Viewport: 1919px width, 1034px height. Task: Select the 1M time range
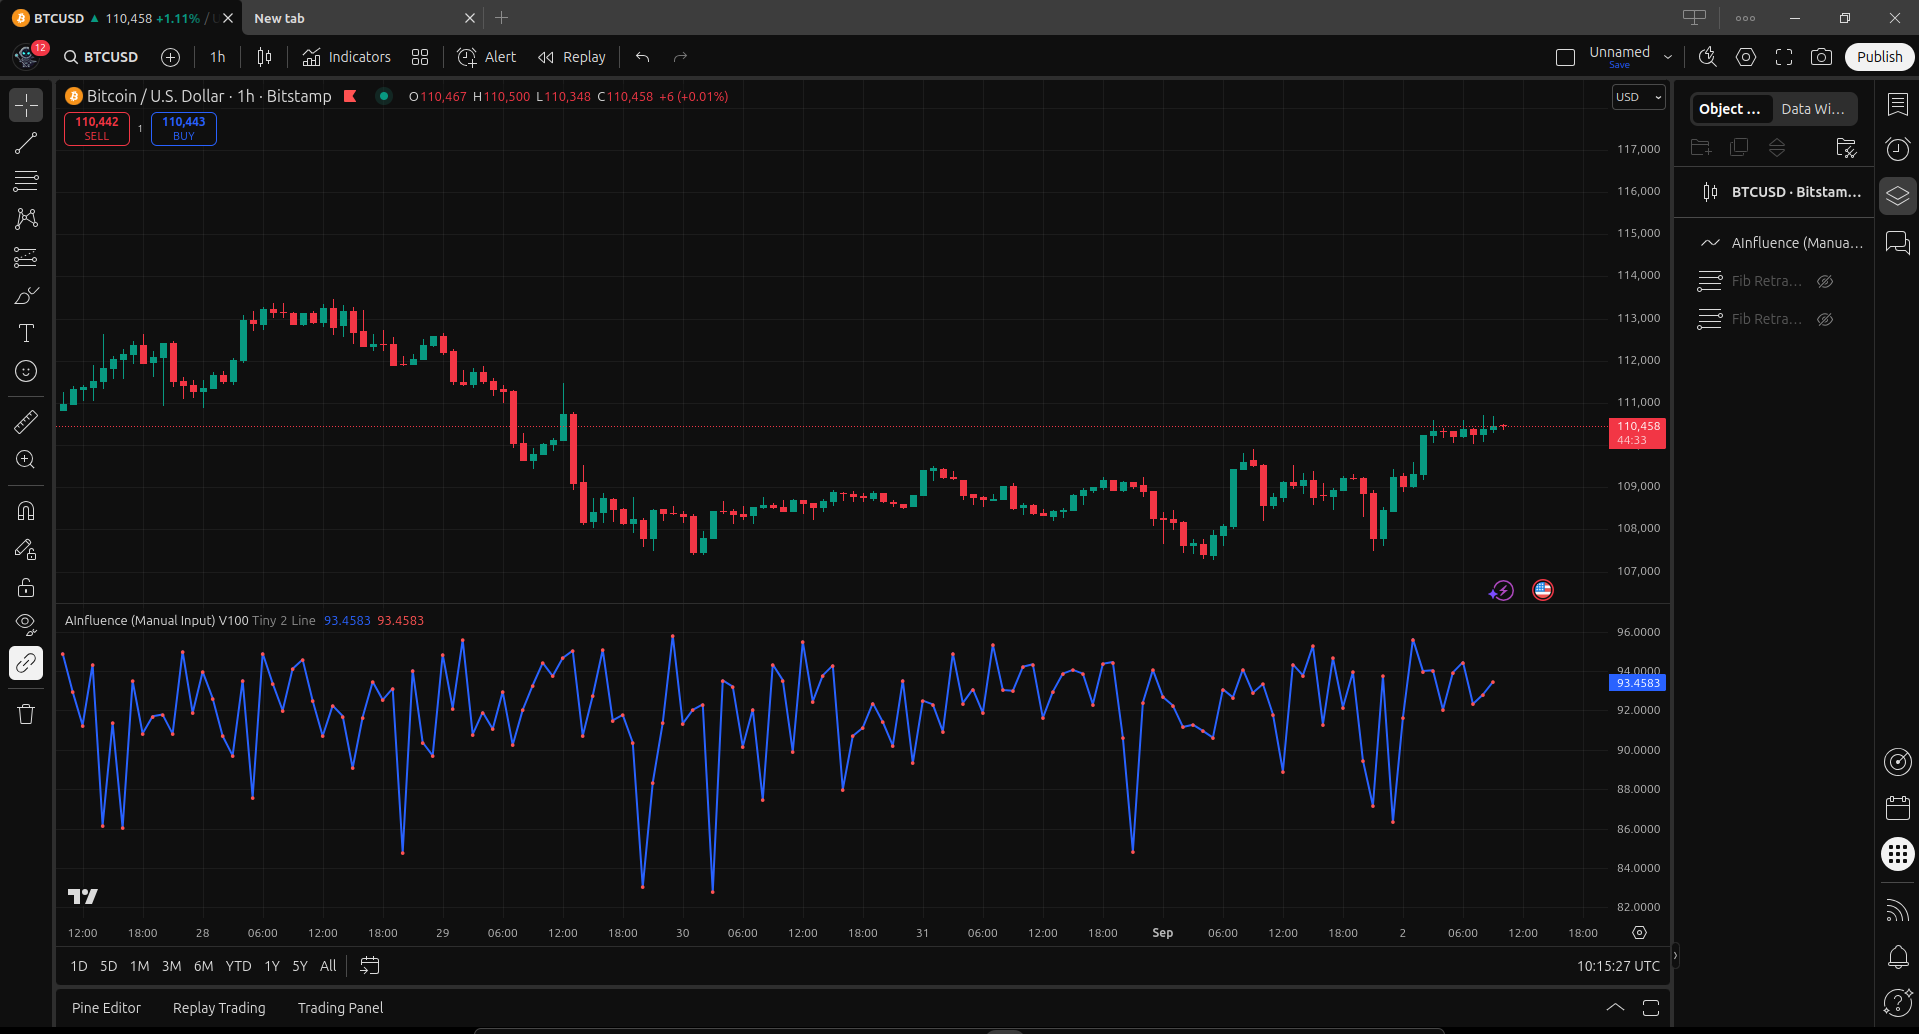139,966
